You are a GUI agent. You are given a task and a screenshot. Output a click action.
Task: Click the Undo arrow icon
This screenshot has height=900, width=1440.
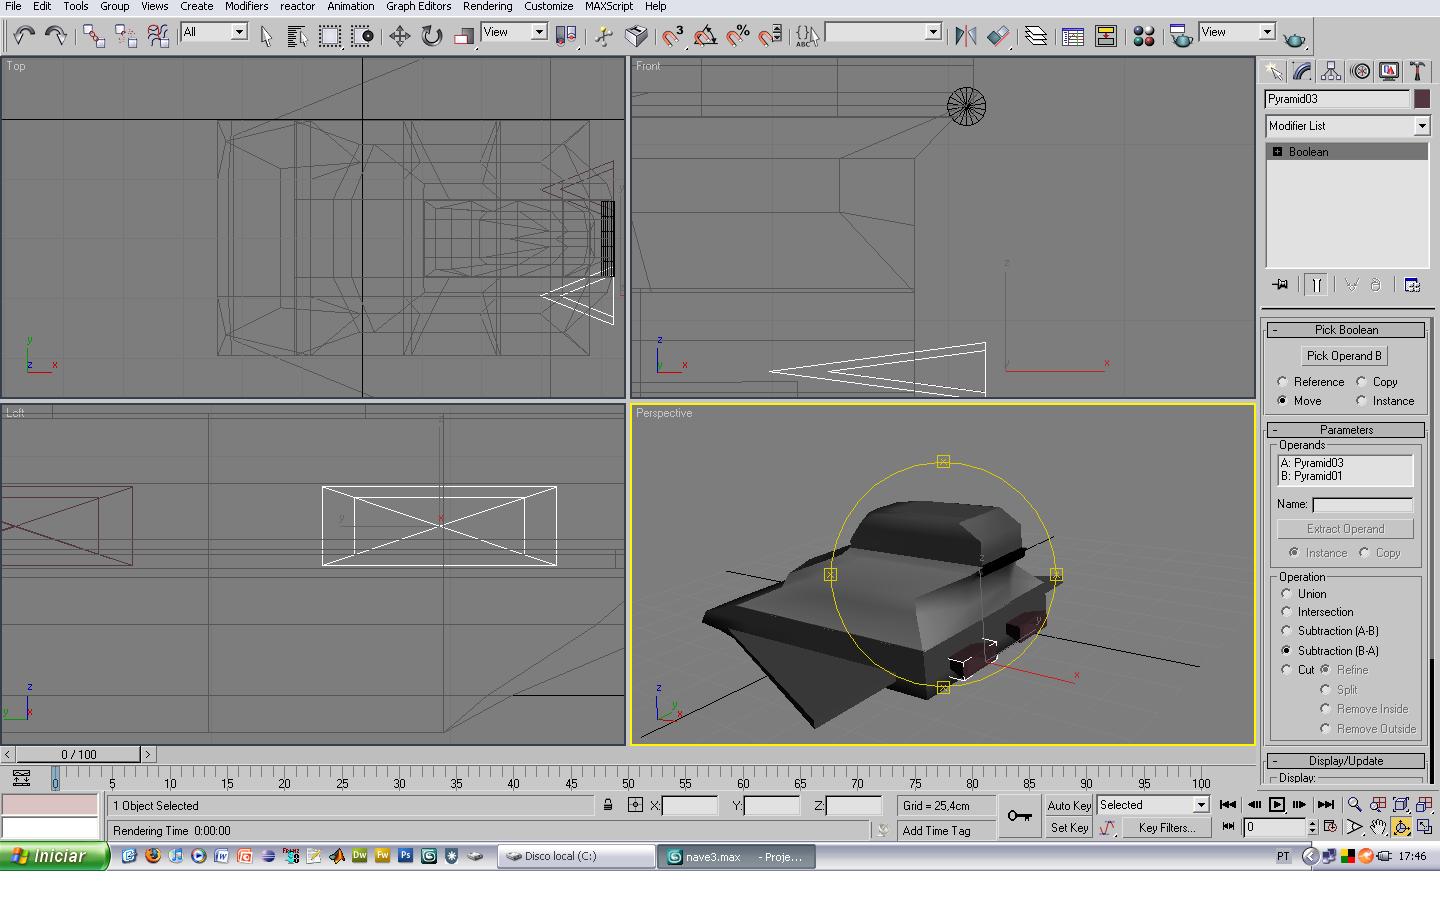24,37
